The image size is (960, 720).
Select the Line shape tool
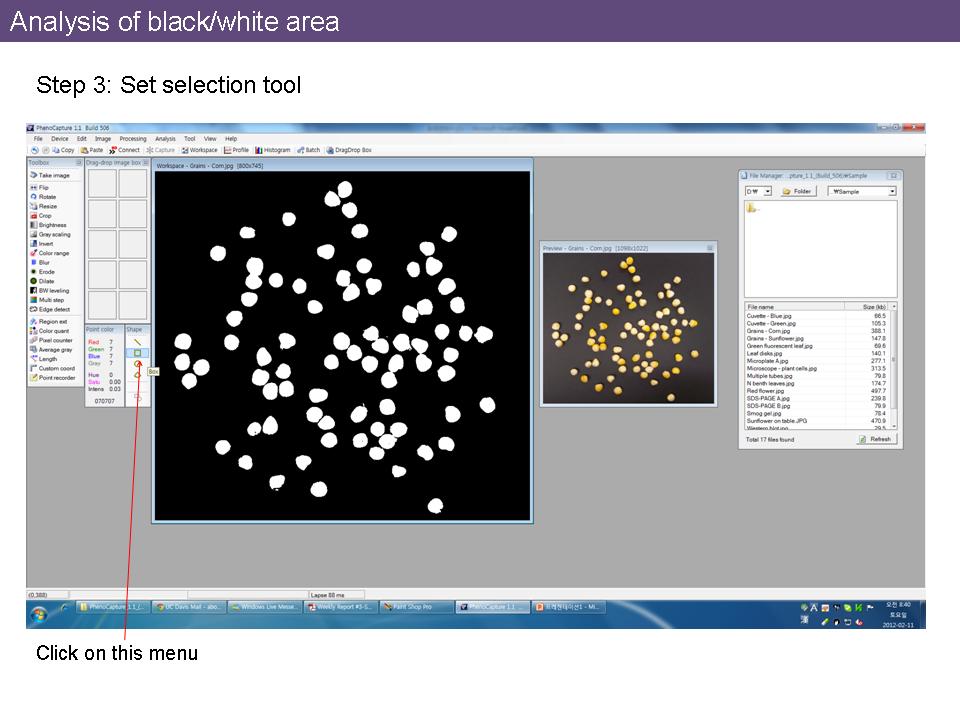click(x=137, y=341)
